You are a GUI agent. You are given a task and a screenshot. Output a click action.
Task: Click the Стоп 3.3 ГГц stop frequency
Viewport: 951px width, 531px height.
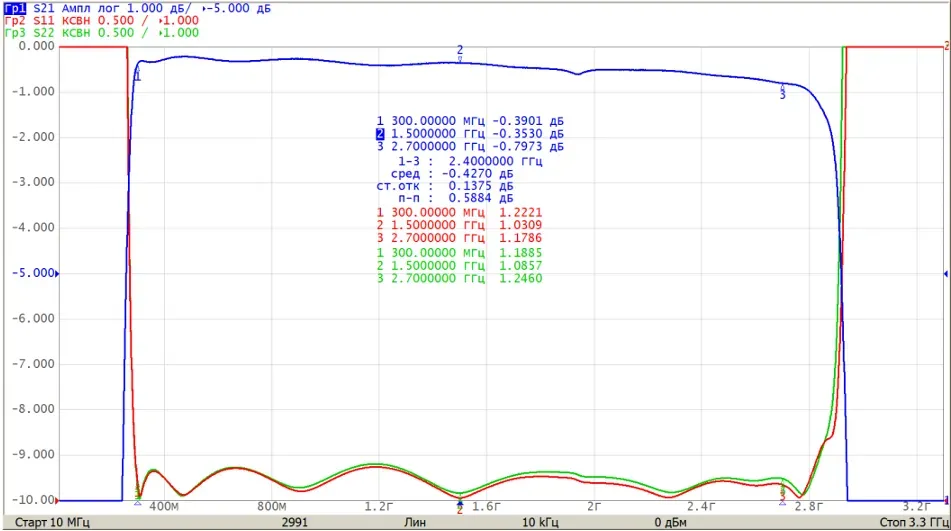pos(914,523)
